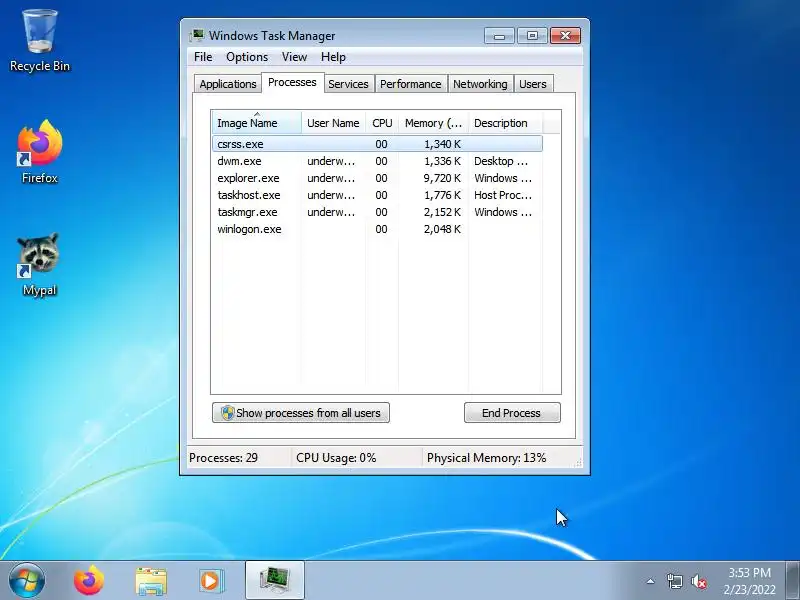Click the 9,720 K memory value
This screenshot has height=600, width=800.
(x=442, y=178)
